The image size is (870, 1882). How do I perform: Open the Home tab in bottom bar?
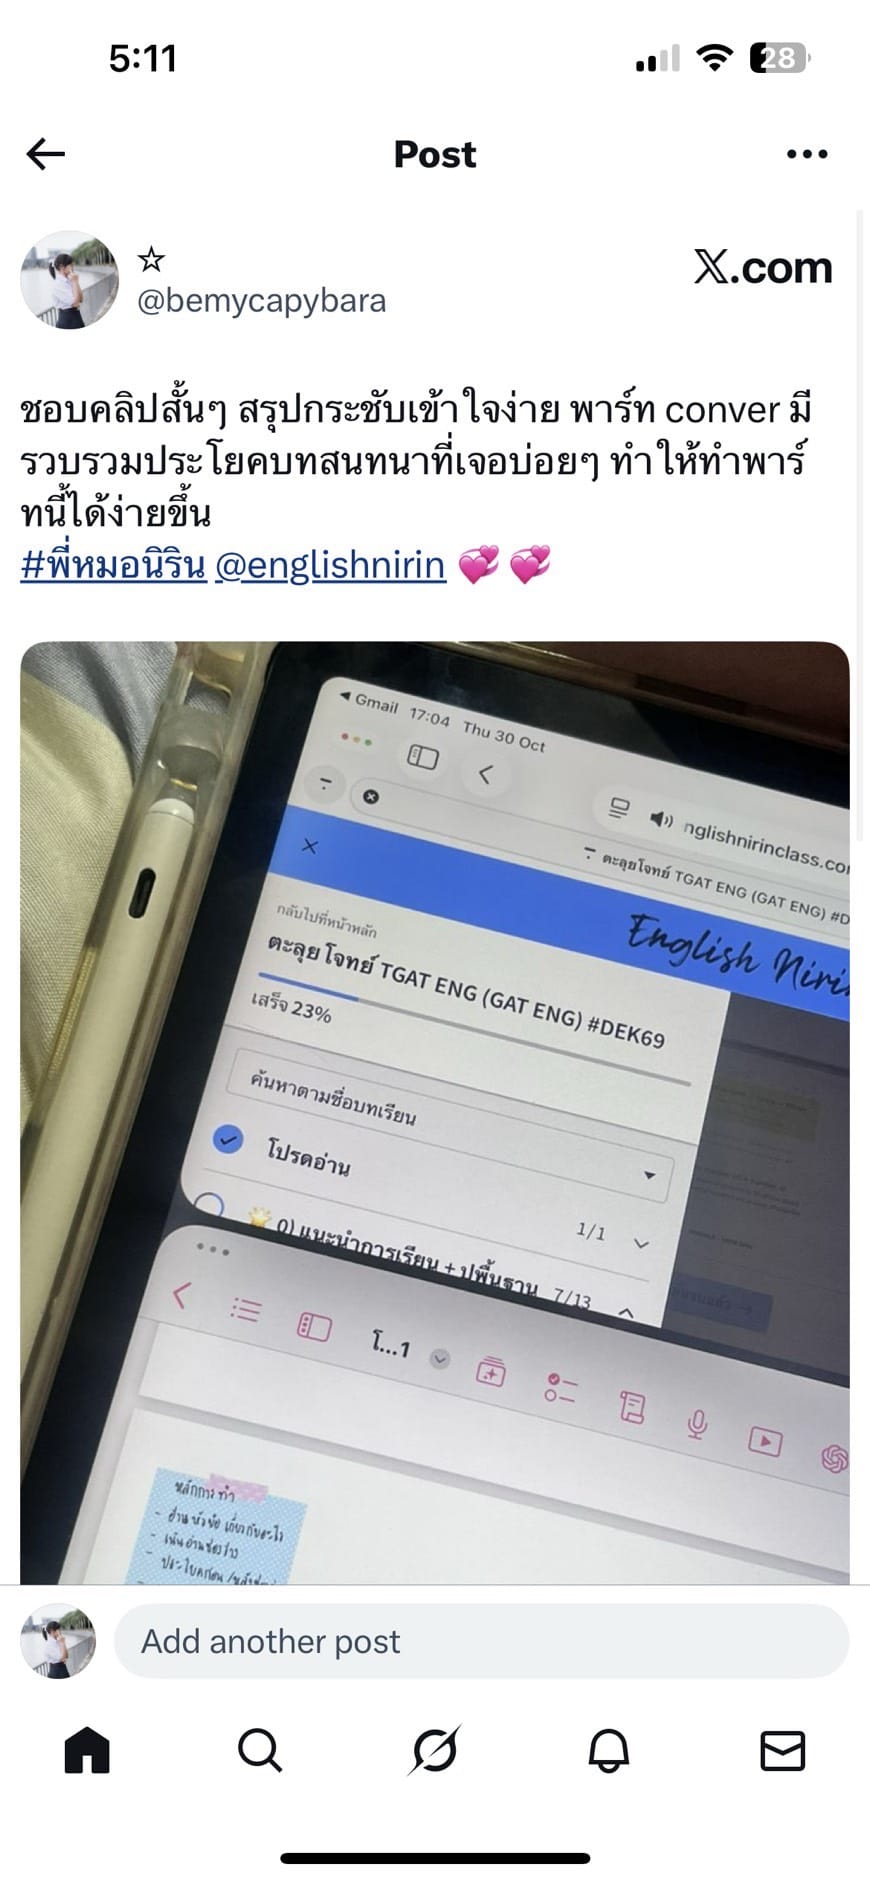[x=87, y=1750]
